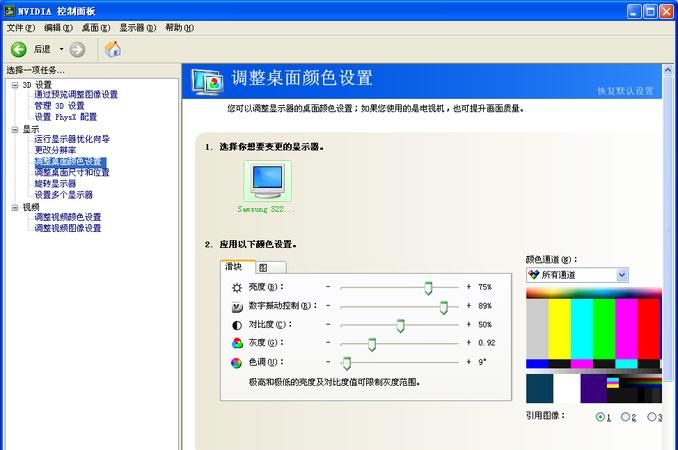This screenshot has height=450, width=678.
Task: Click the 显示 tree label
Action: [31, 129]
